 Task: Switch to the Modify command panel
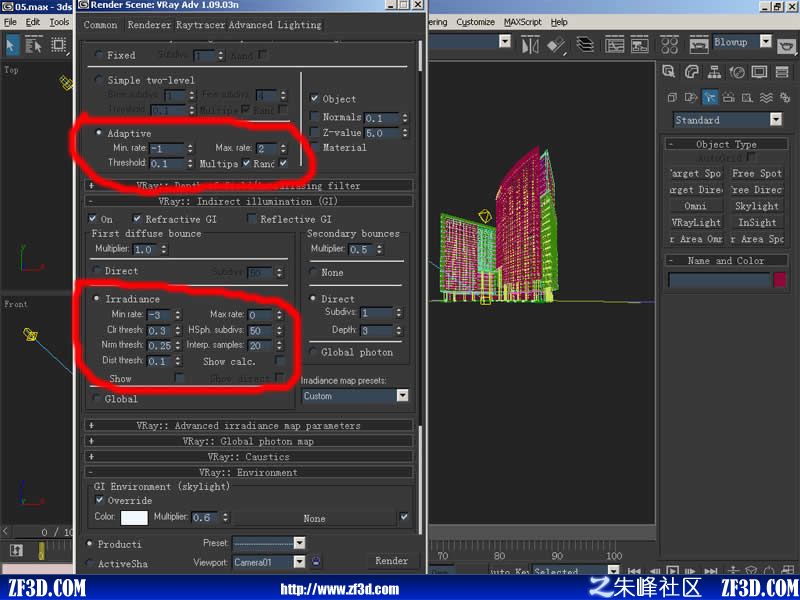click(691, 72)
